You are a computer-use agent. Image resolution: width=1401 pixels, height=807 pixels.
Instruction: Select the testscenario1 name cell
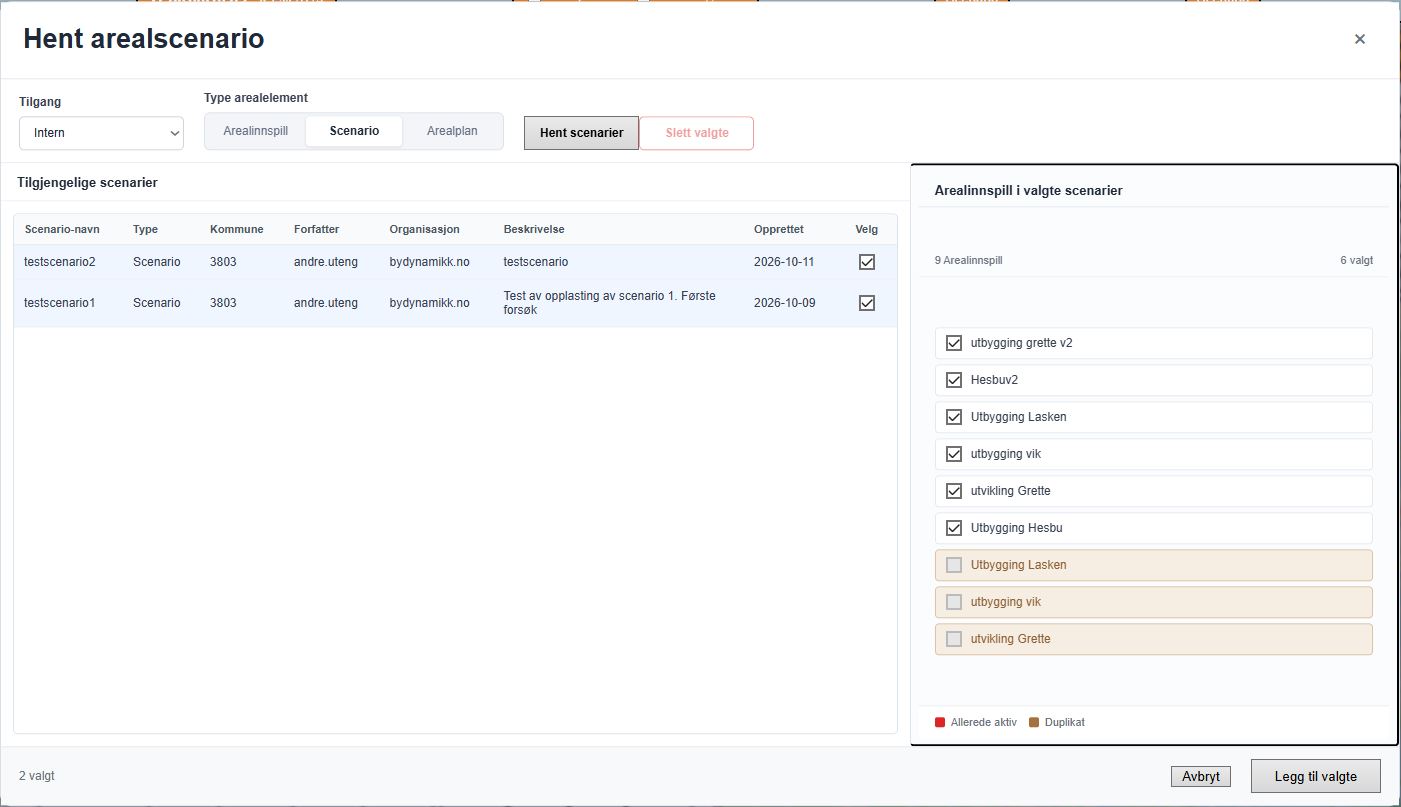coord(60,303)
